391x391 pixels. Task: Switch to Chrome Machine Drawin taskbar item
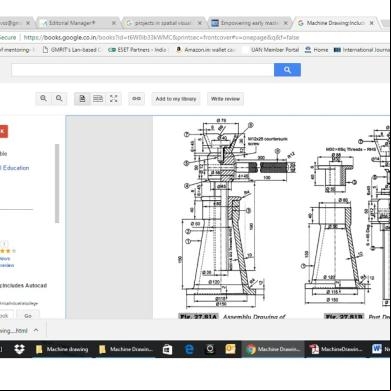[x=273, y=349]
